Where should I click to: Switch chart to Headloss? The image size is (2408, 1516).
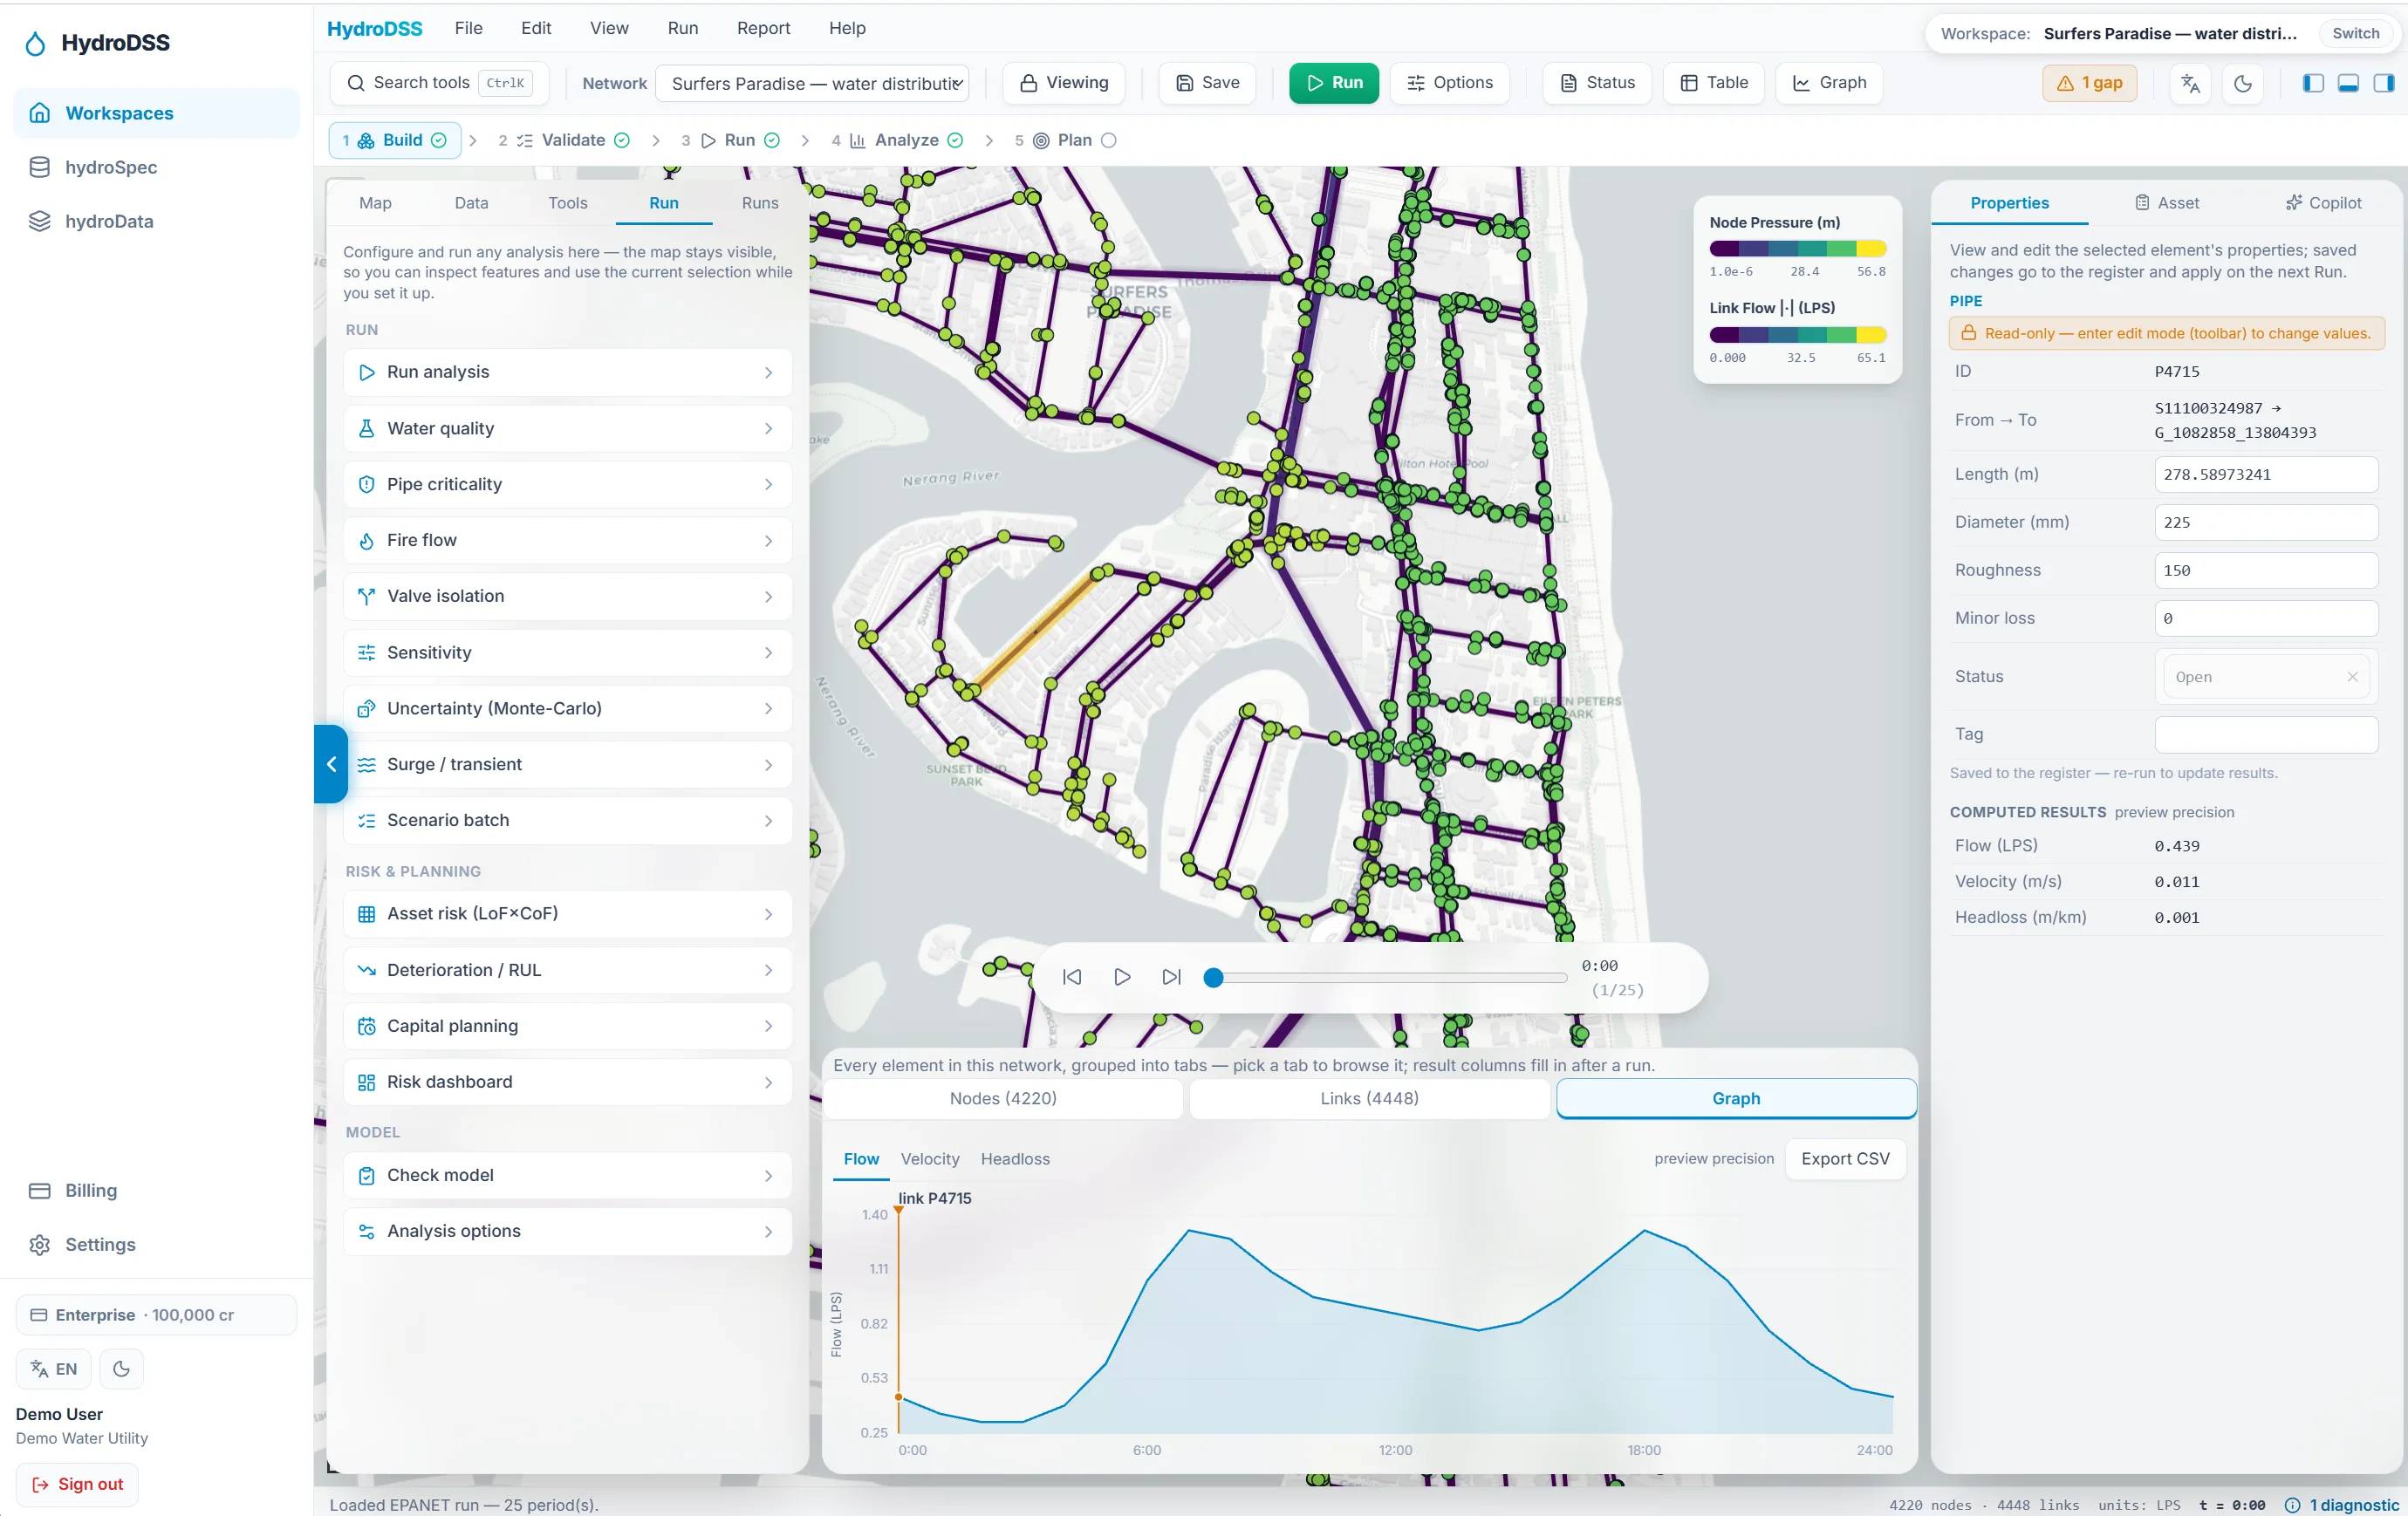point(1015,1159)
